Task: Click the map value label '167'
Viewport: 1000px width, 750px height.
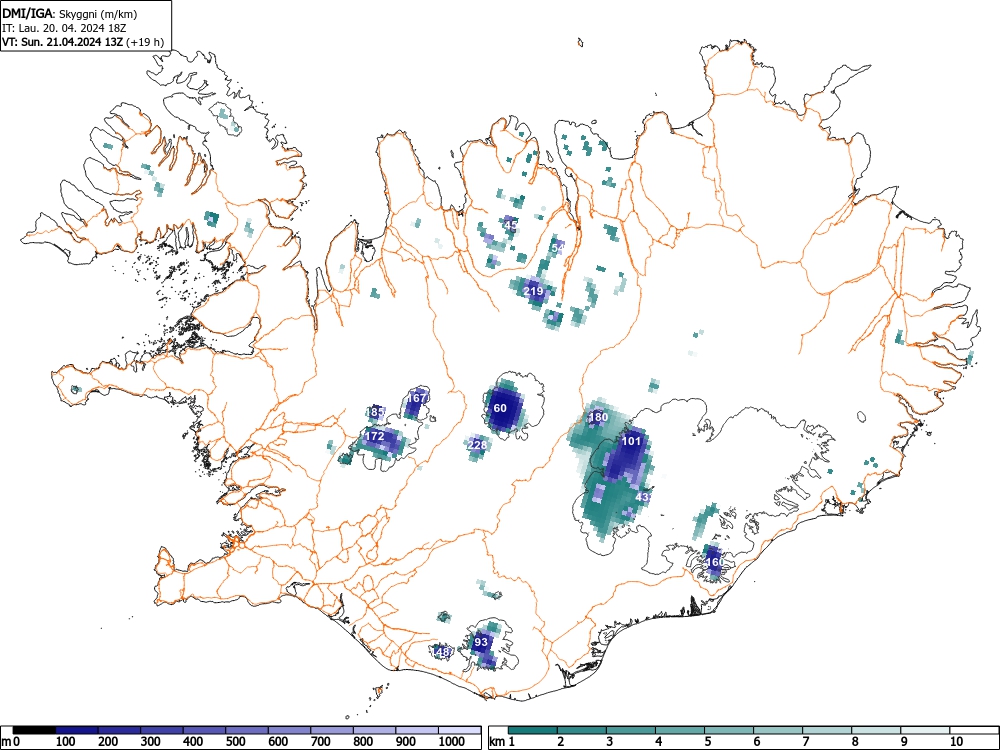Action: coord(416,398)
